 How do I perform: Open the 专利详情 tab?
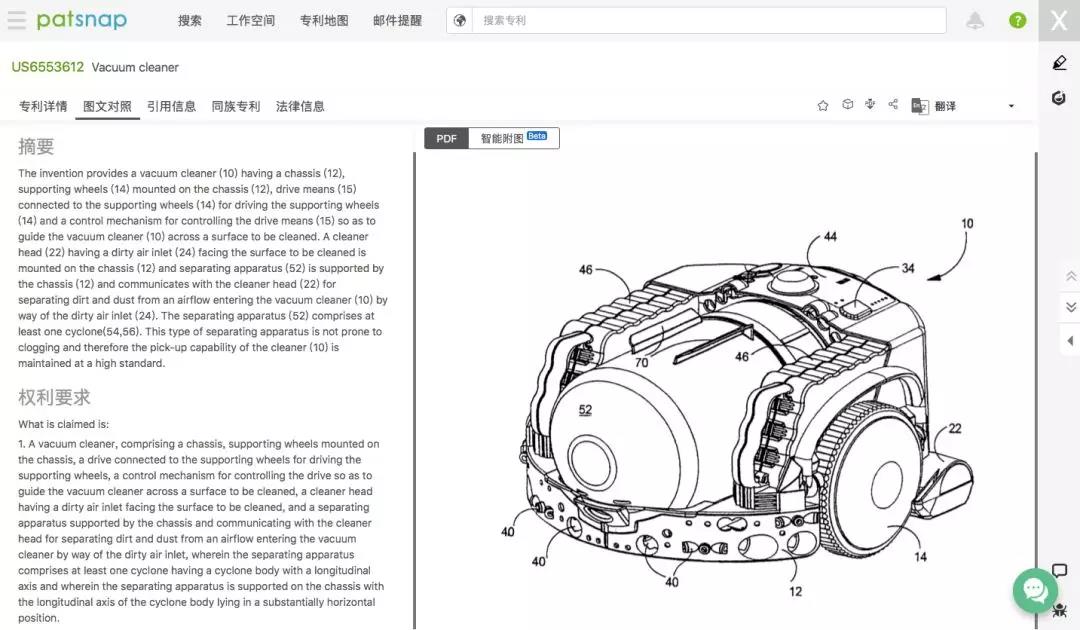tap(43, 107)
